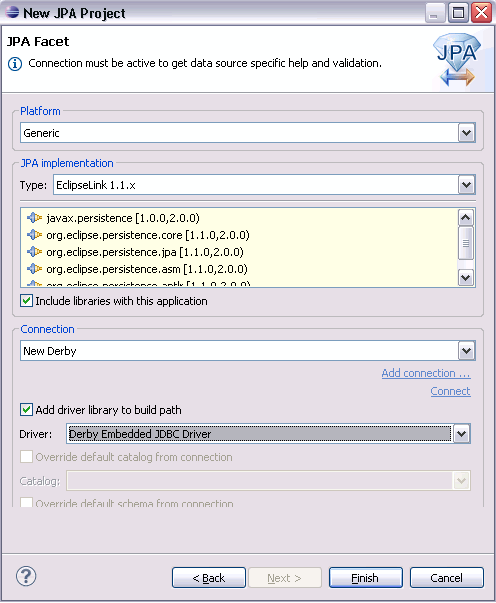
Task: Expand the Derby Embedded JDBC Driver dropdown
Action: [x=462, y=434]
